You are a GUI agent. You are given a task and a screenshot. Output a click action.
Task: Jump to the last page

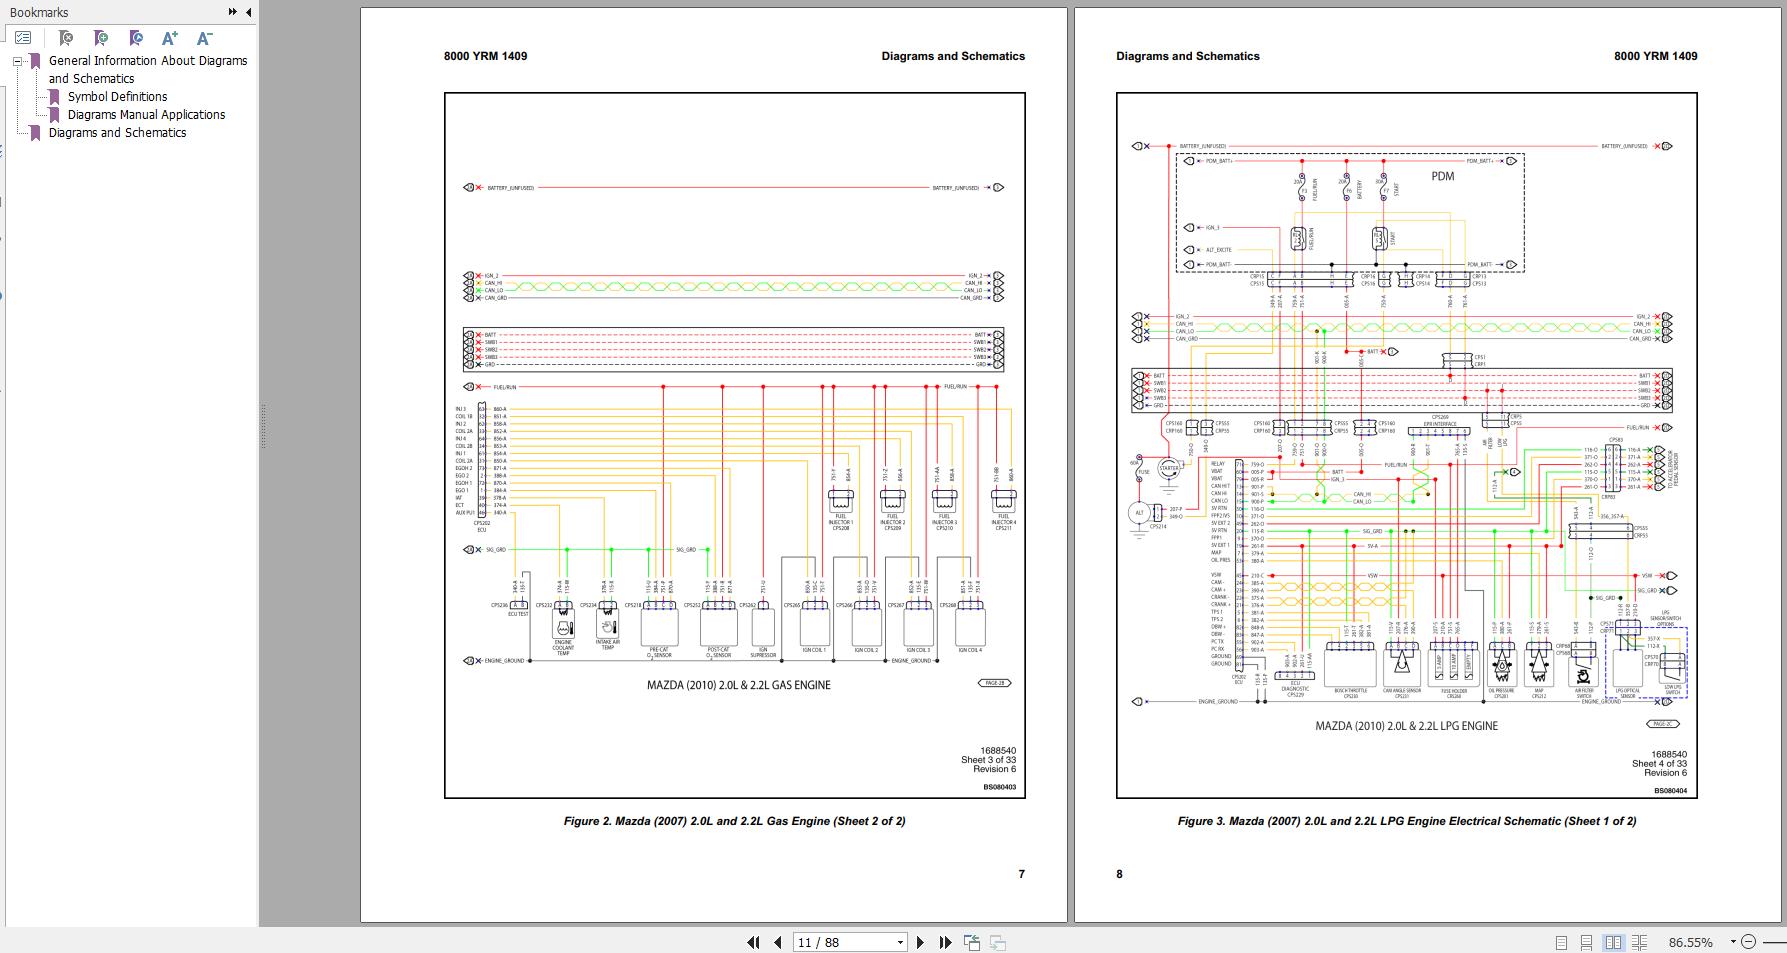point(945,942)
